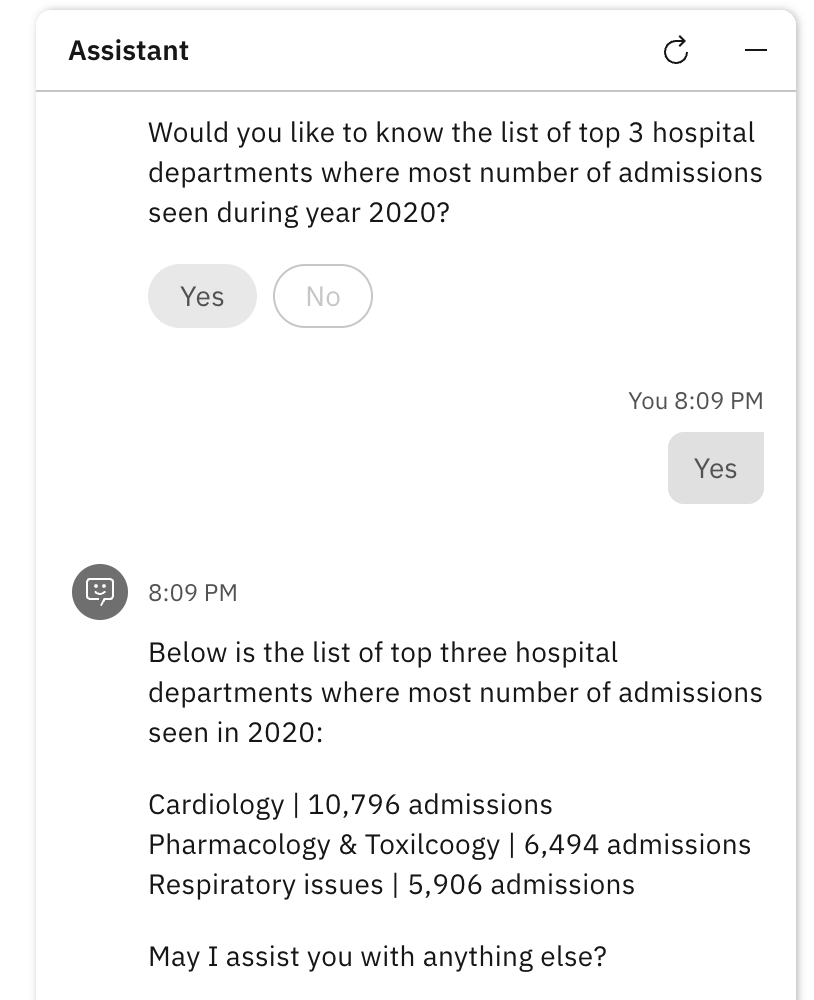The image size is (814, 1000).
Task: Click the "Pharmacology & Toxilcoogy" department name
Action: (x=324, y=845)
